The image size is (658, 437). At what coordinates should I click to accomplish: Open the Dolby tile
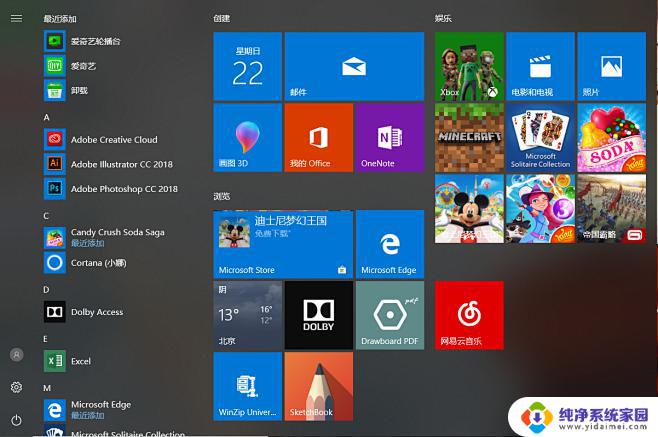[319, 315]
